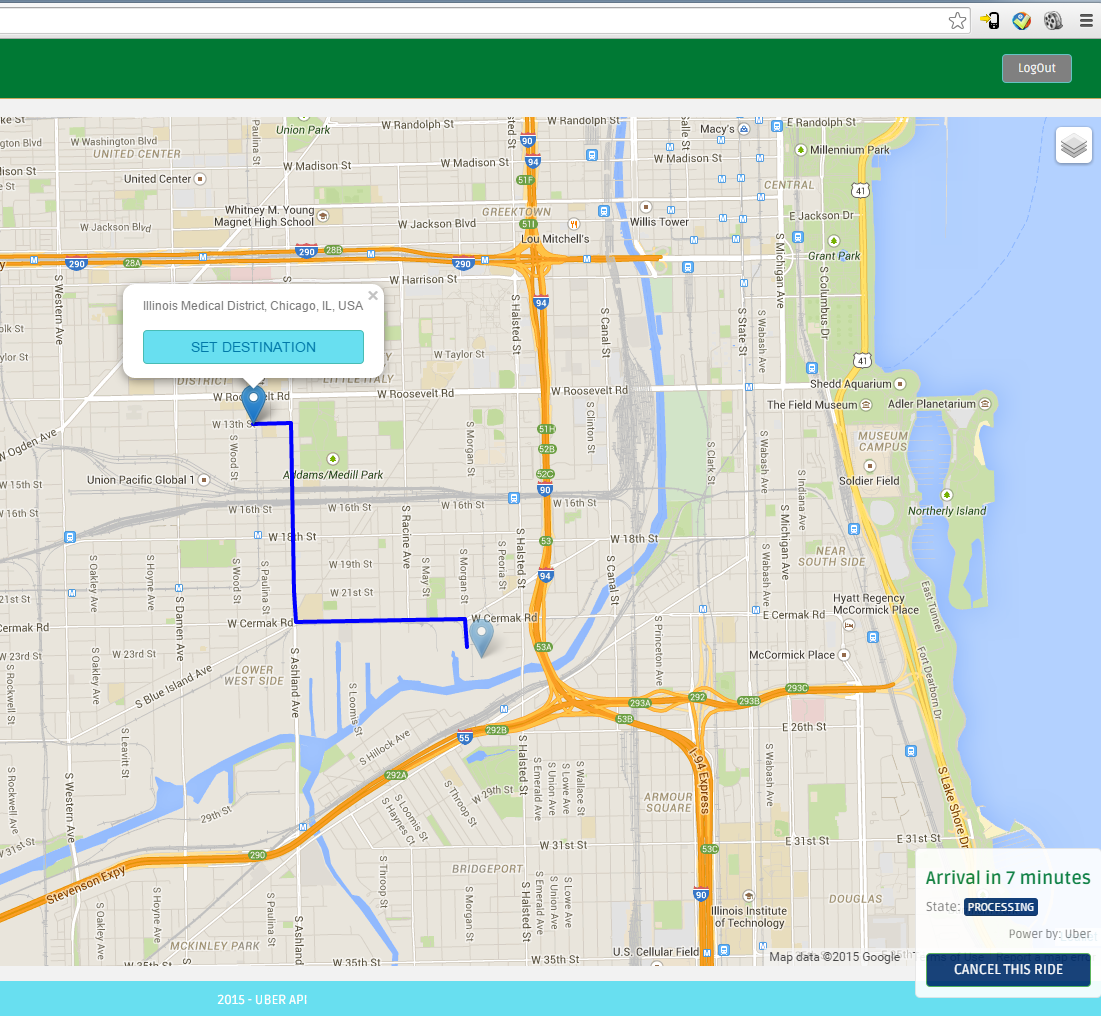The image size is (1101, 1016).
Task: Click the MUSEUM CAMPUS label
Action: pyautogui.click(x=883, y=441)
